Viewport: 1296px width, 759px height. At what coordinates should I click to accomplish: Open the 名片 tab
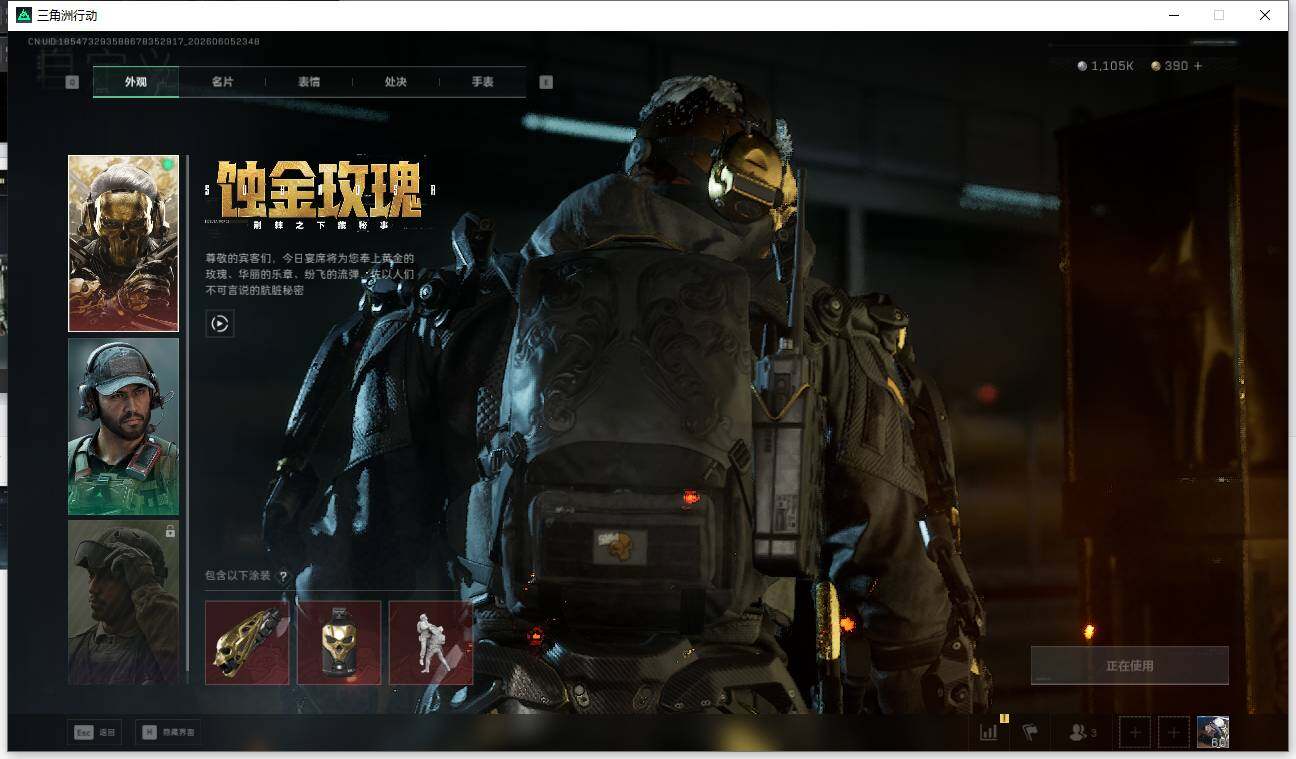222,82
